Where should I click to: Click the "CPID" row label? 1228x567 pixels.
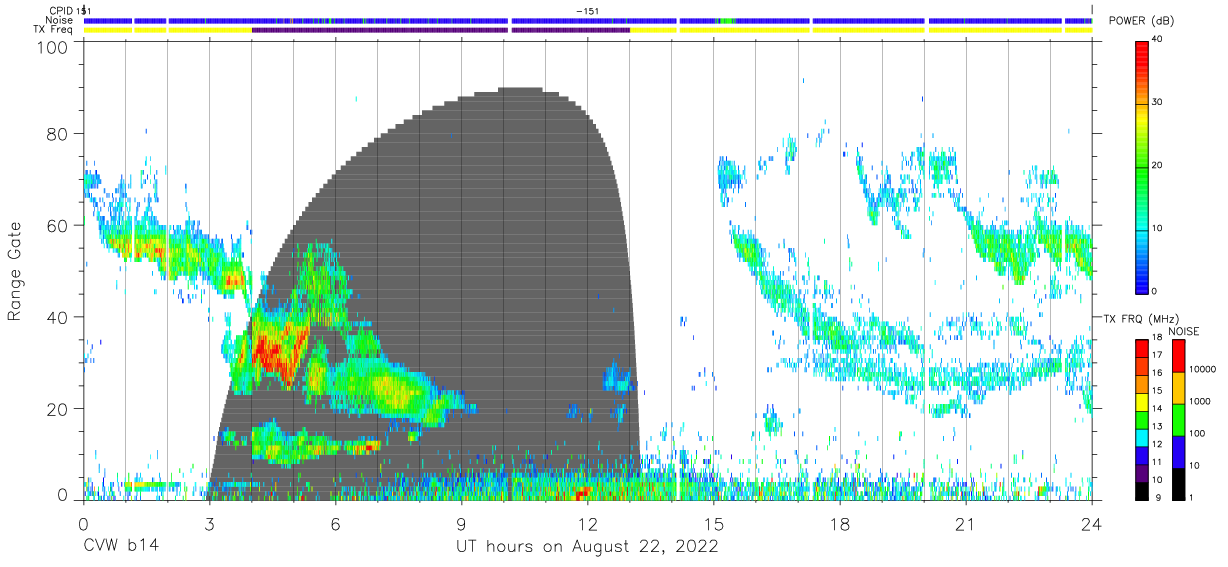pos(60,10)
